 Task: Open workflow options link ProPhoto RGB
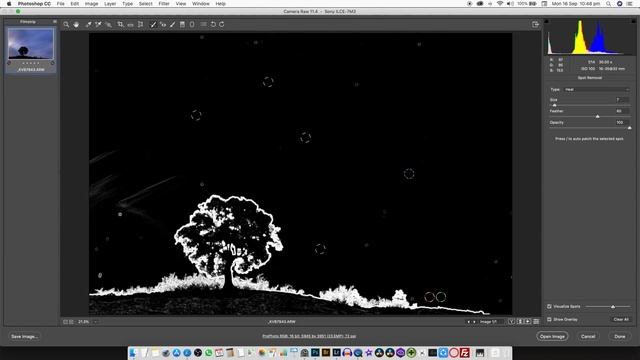pyautogui.click(x=309, y=336)
